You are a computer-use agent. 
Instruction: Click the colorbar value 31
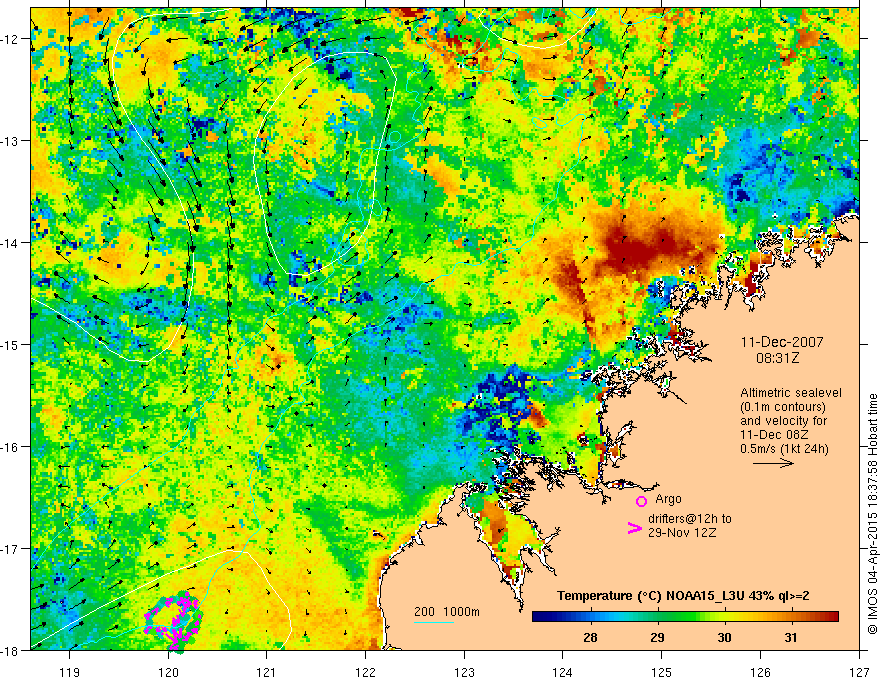click(791, 637)
